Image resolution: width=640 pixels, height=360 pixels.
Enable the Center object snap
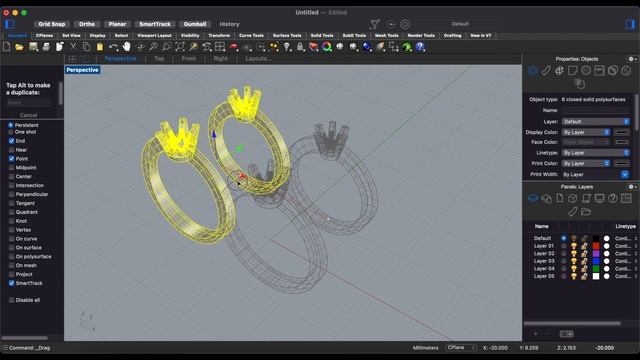click(11, 177)
